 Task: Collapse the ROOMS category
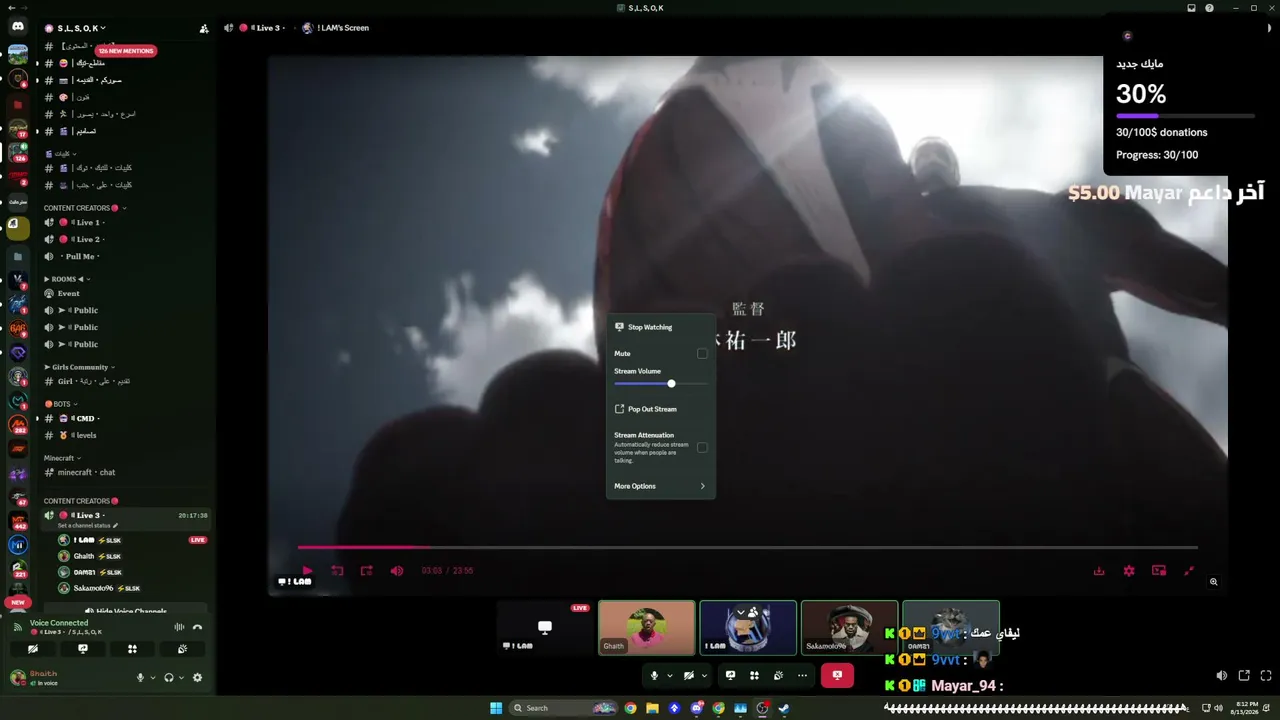[x=66, y=279]
